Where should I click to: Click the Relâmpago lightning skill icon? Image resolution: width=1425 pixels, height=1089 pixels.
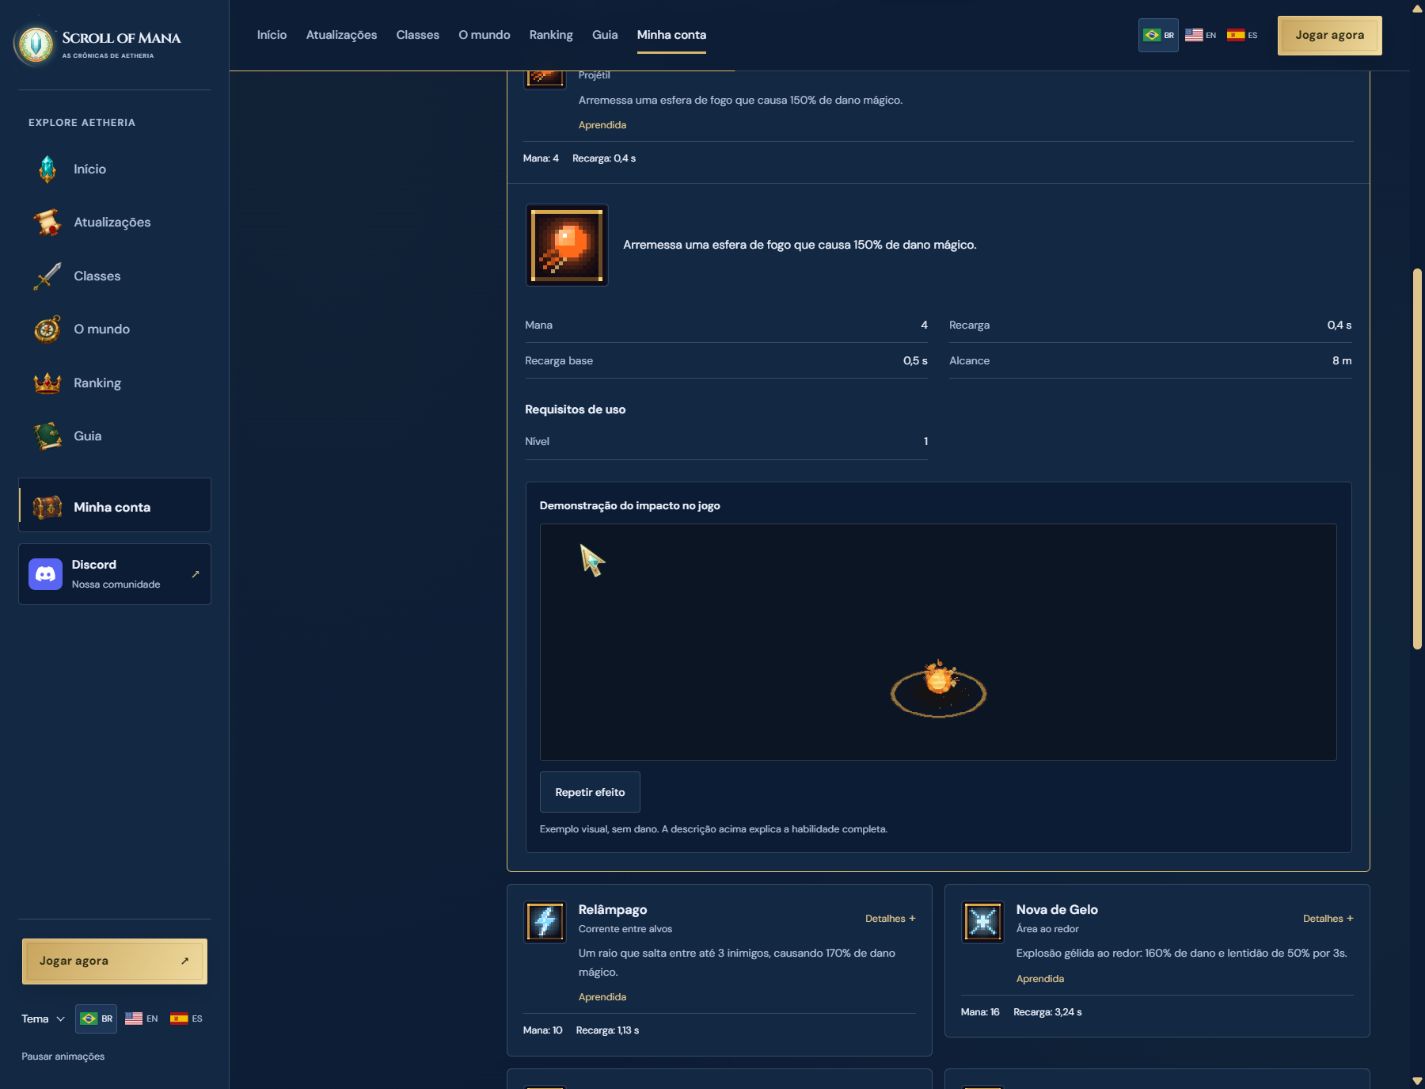[x=545, y=921]
